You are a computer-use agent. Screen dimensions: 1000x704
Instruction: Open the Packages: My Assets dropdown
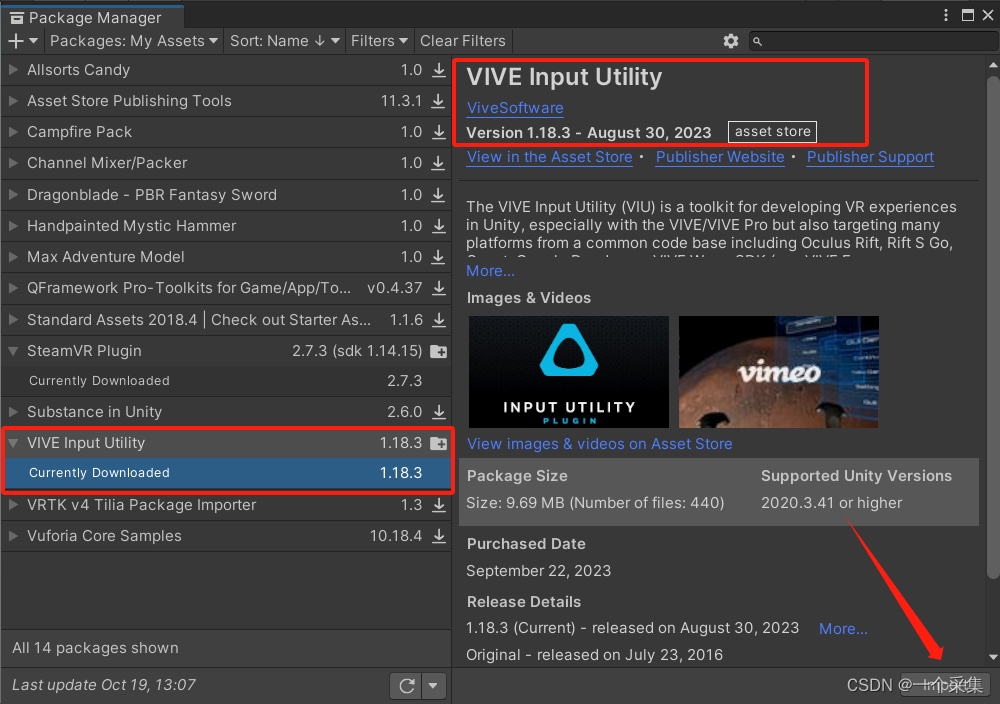[x=134, y=41]
